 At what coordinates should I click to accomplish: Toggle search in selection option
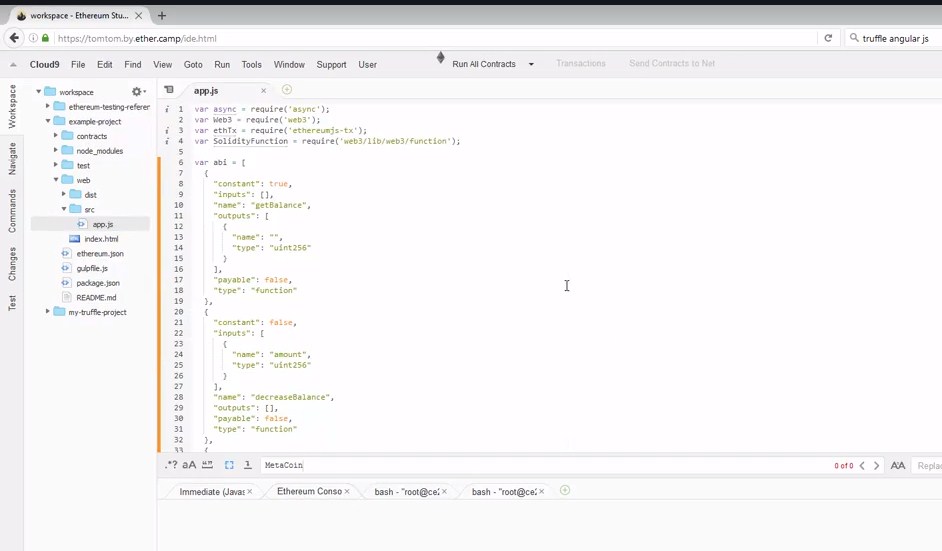coord(229,465)
